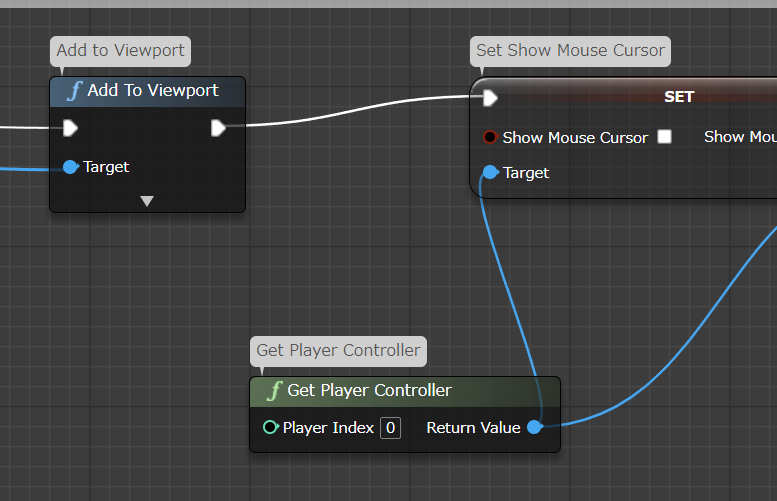777x501 pixels.
Task: Click the Return Value output pin
Action: pos(534,428)
